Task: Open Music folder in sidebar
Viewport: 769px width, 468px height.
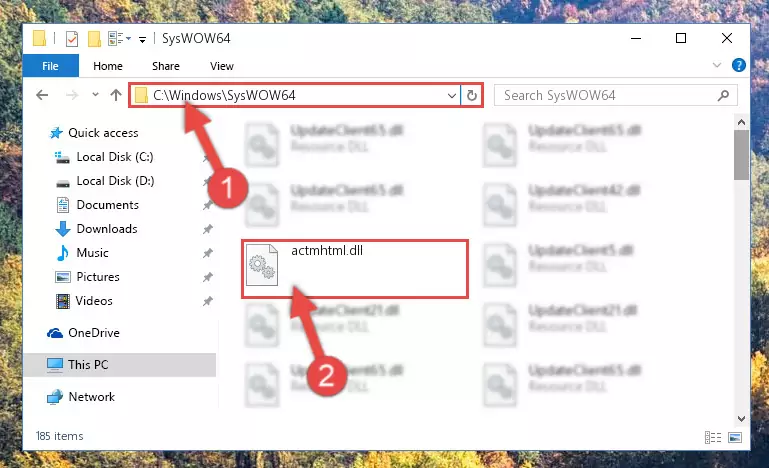Action: point(92,253)
